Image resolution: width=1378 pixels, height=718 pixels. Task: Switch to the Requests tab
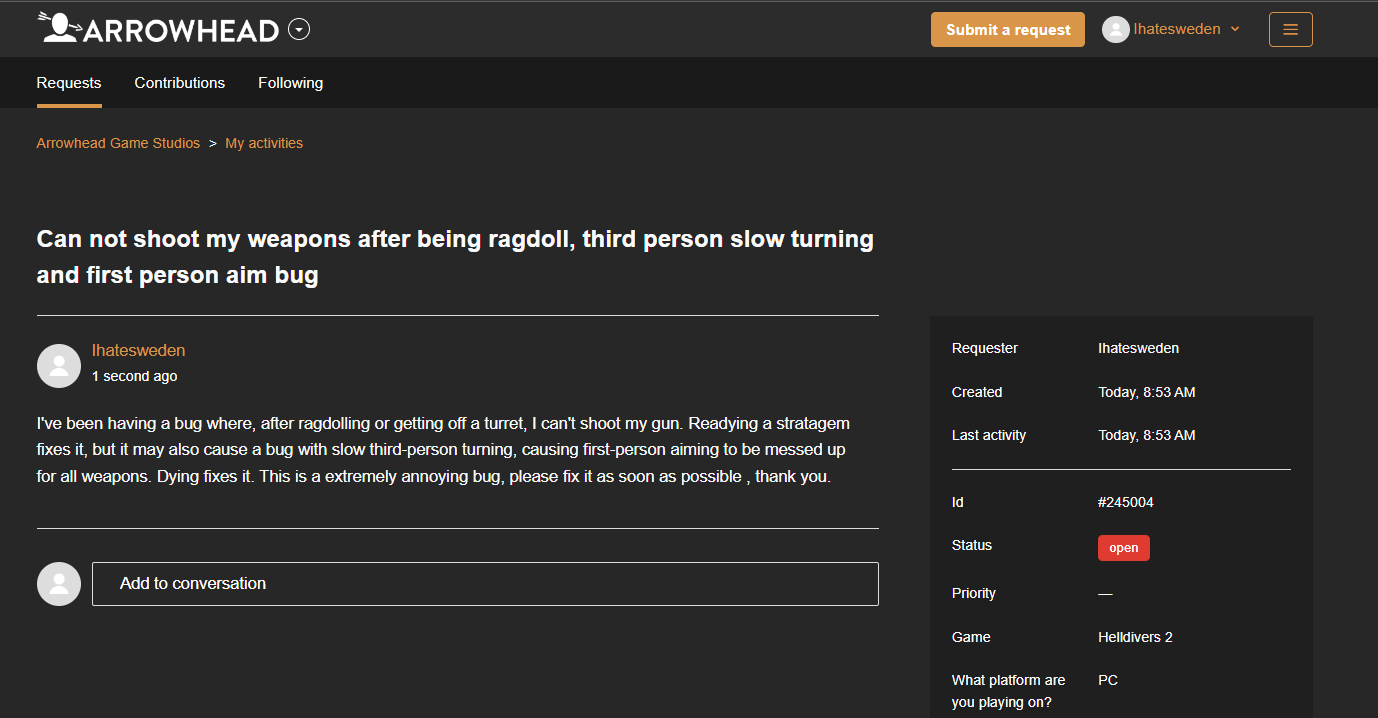pyautogui.click(x=69, y=83)
